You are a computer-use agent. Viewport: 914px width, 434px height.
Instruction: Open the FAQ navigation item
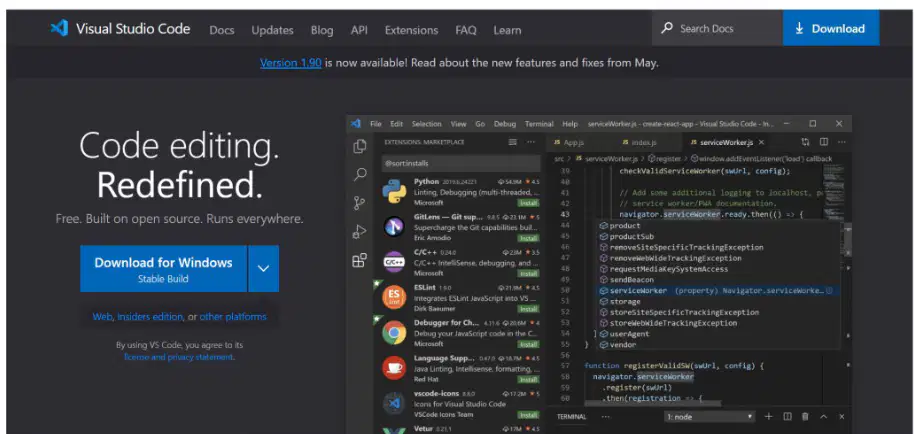pos(466,30)
